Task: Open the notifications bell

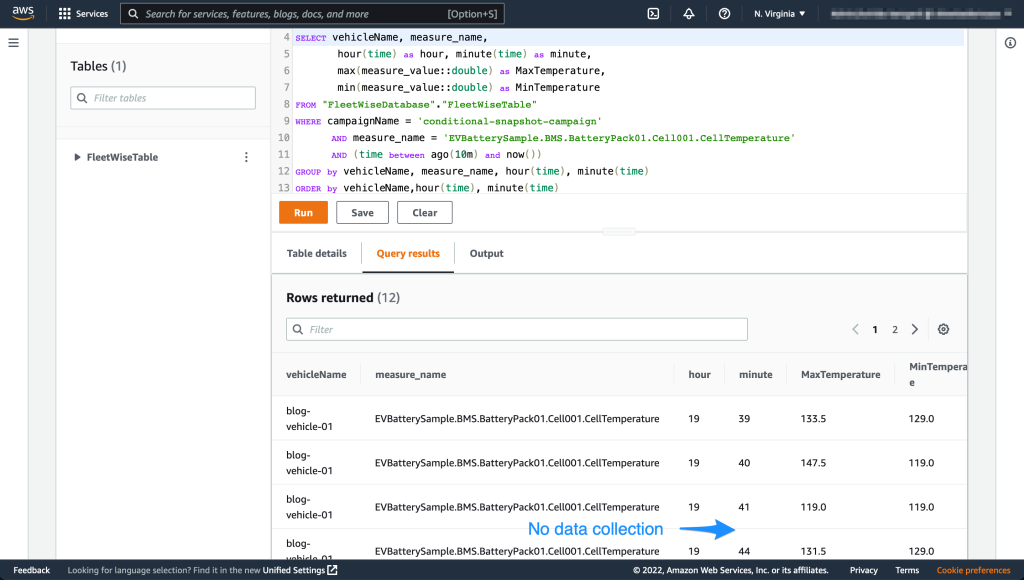Action: tap(689, 14)
